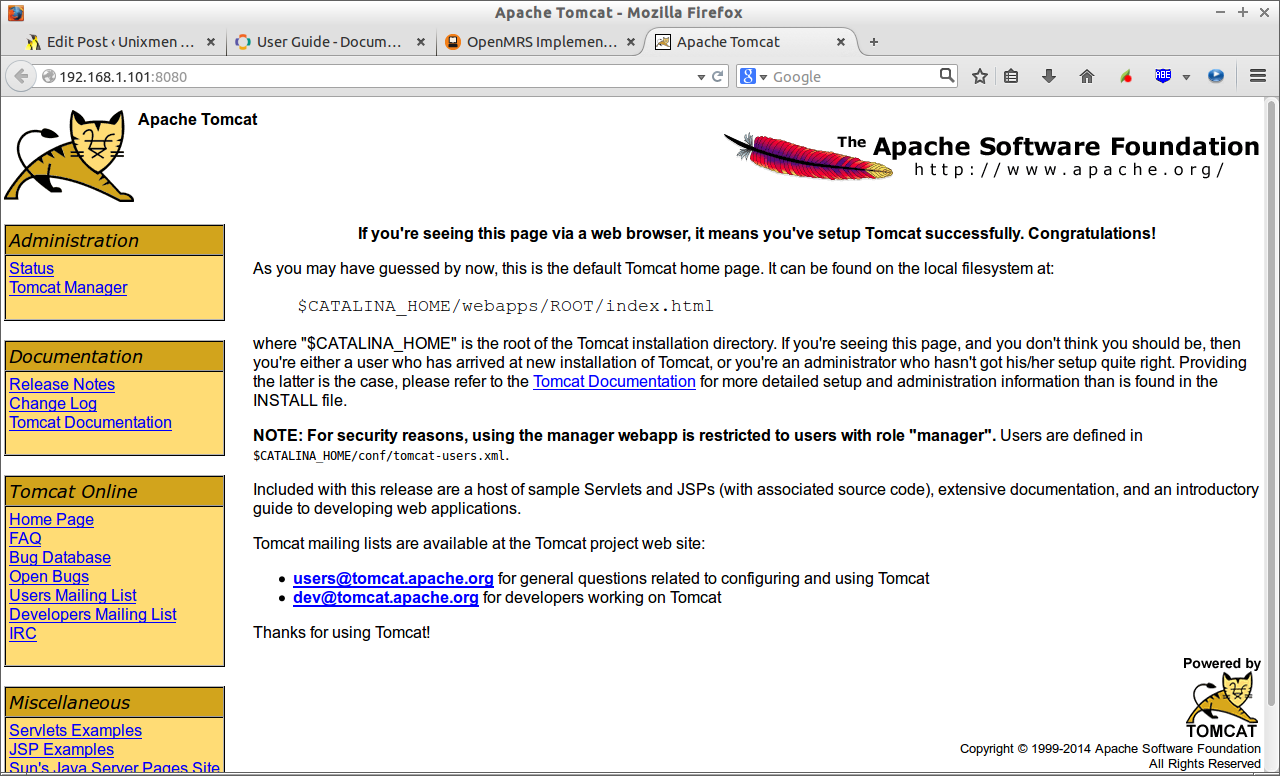
Task: Go back using the navigation arrow
Action: point(21,76)
